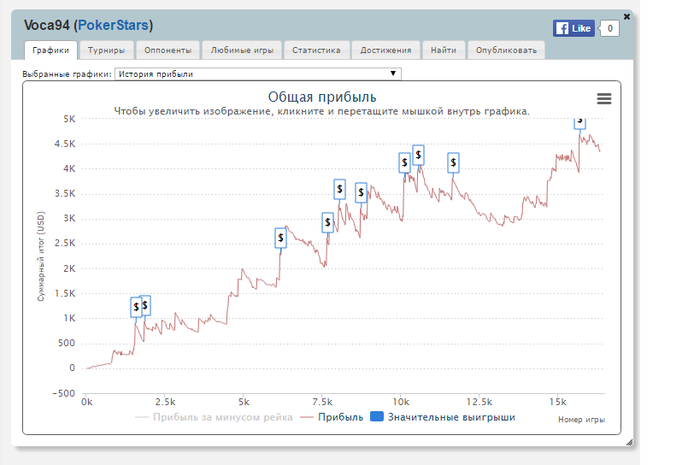The height and width of the screenshot is (465, 700).
Task: Toggle the Прибыль legend series
Action: pos(332,417)
